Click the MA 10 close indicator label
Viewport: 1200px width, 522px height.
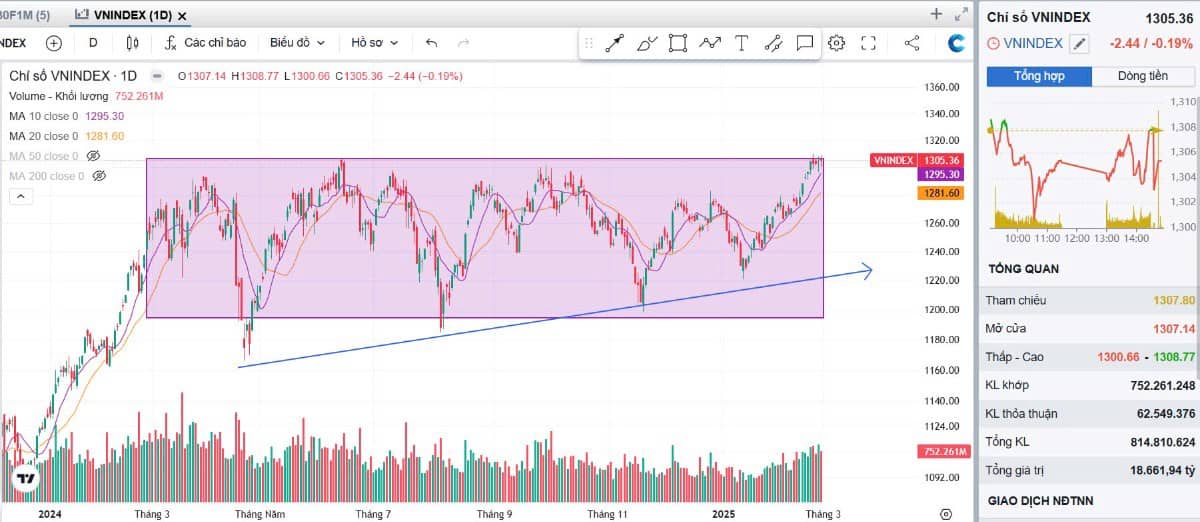[x=43, y=116]
